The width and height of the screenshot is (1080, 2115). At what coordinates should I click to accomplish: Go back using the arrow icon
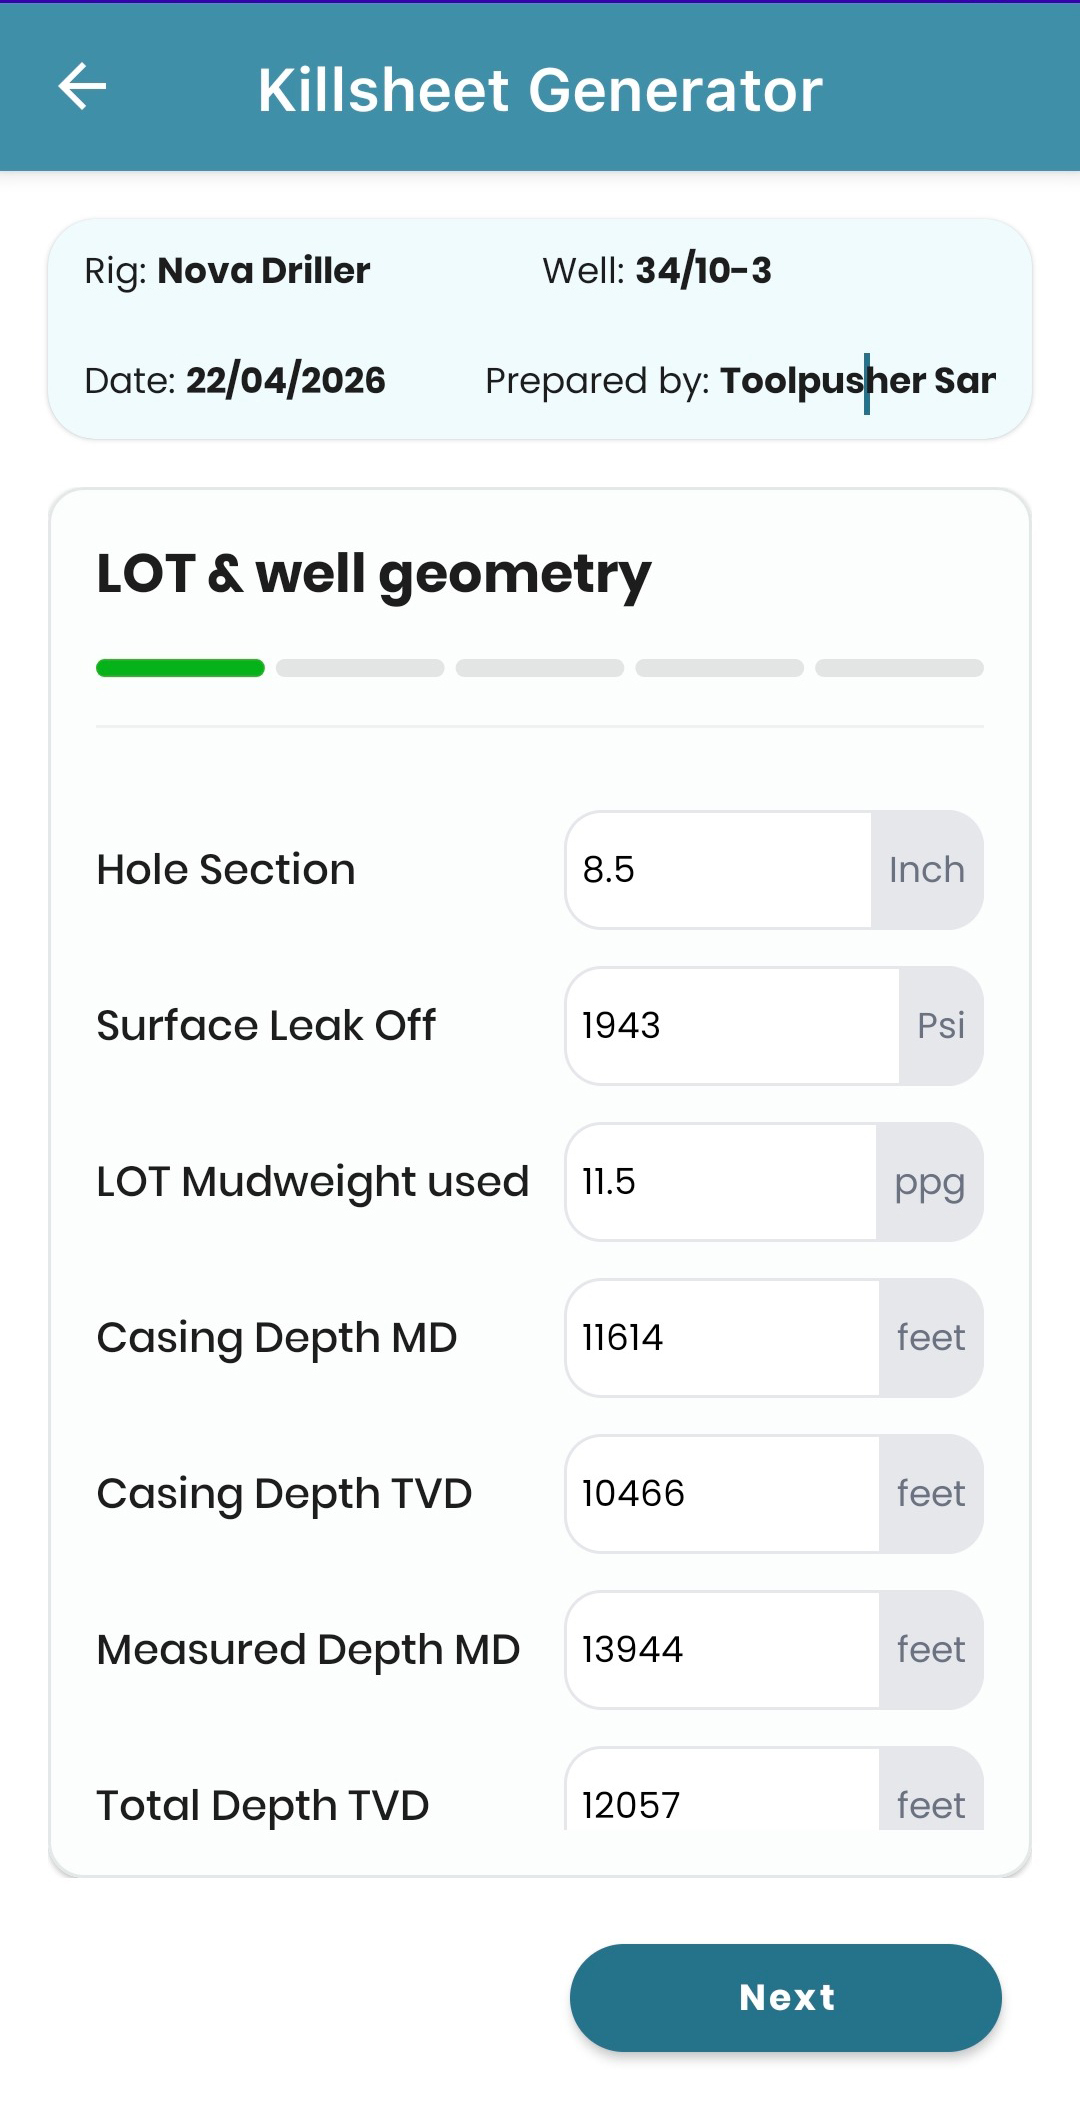(83, 87)
